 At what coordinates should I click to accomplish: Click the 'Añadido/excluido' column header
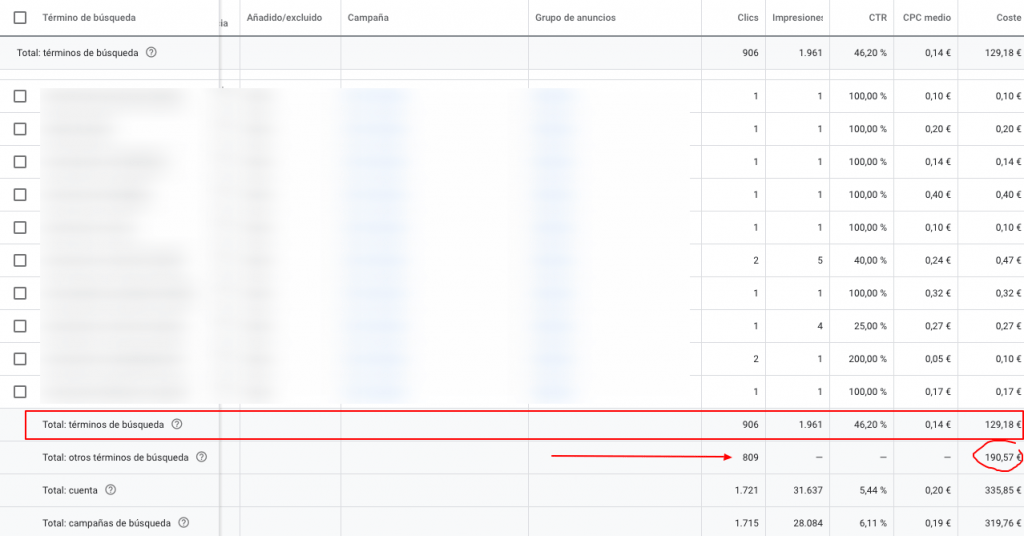coord(284,18)
